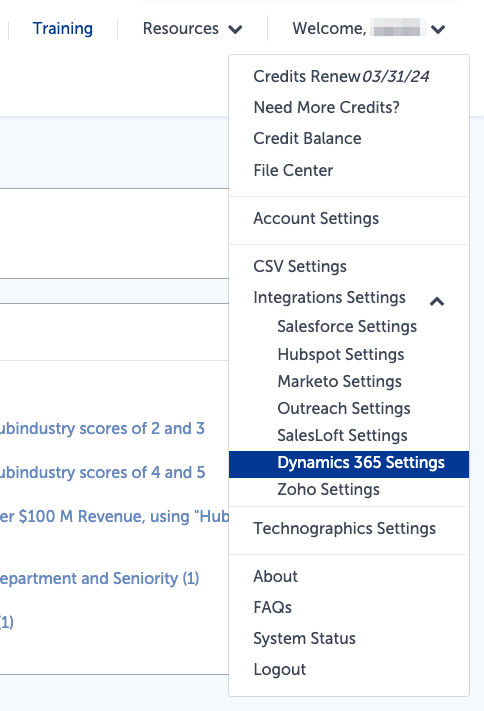Click the Resources chevron icon
Viewport: 484px width, 711px height.
click(x=235, y=30)
